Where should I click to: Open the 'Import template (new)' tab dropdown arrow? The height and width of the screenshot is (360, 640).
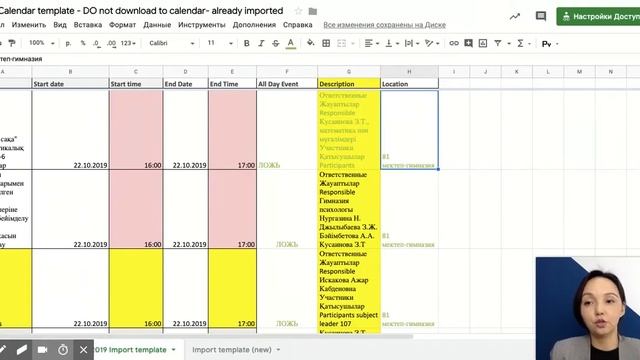278,350
